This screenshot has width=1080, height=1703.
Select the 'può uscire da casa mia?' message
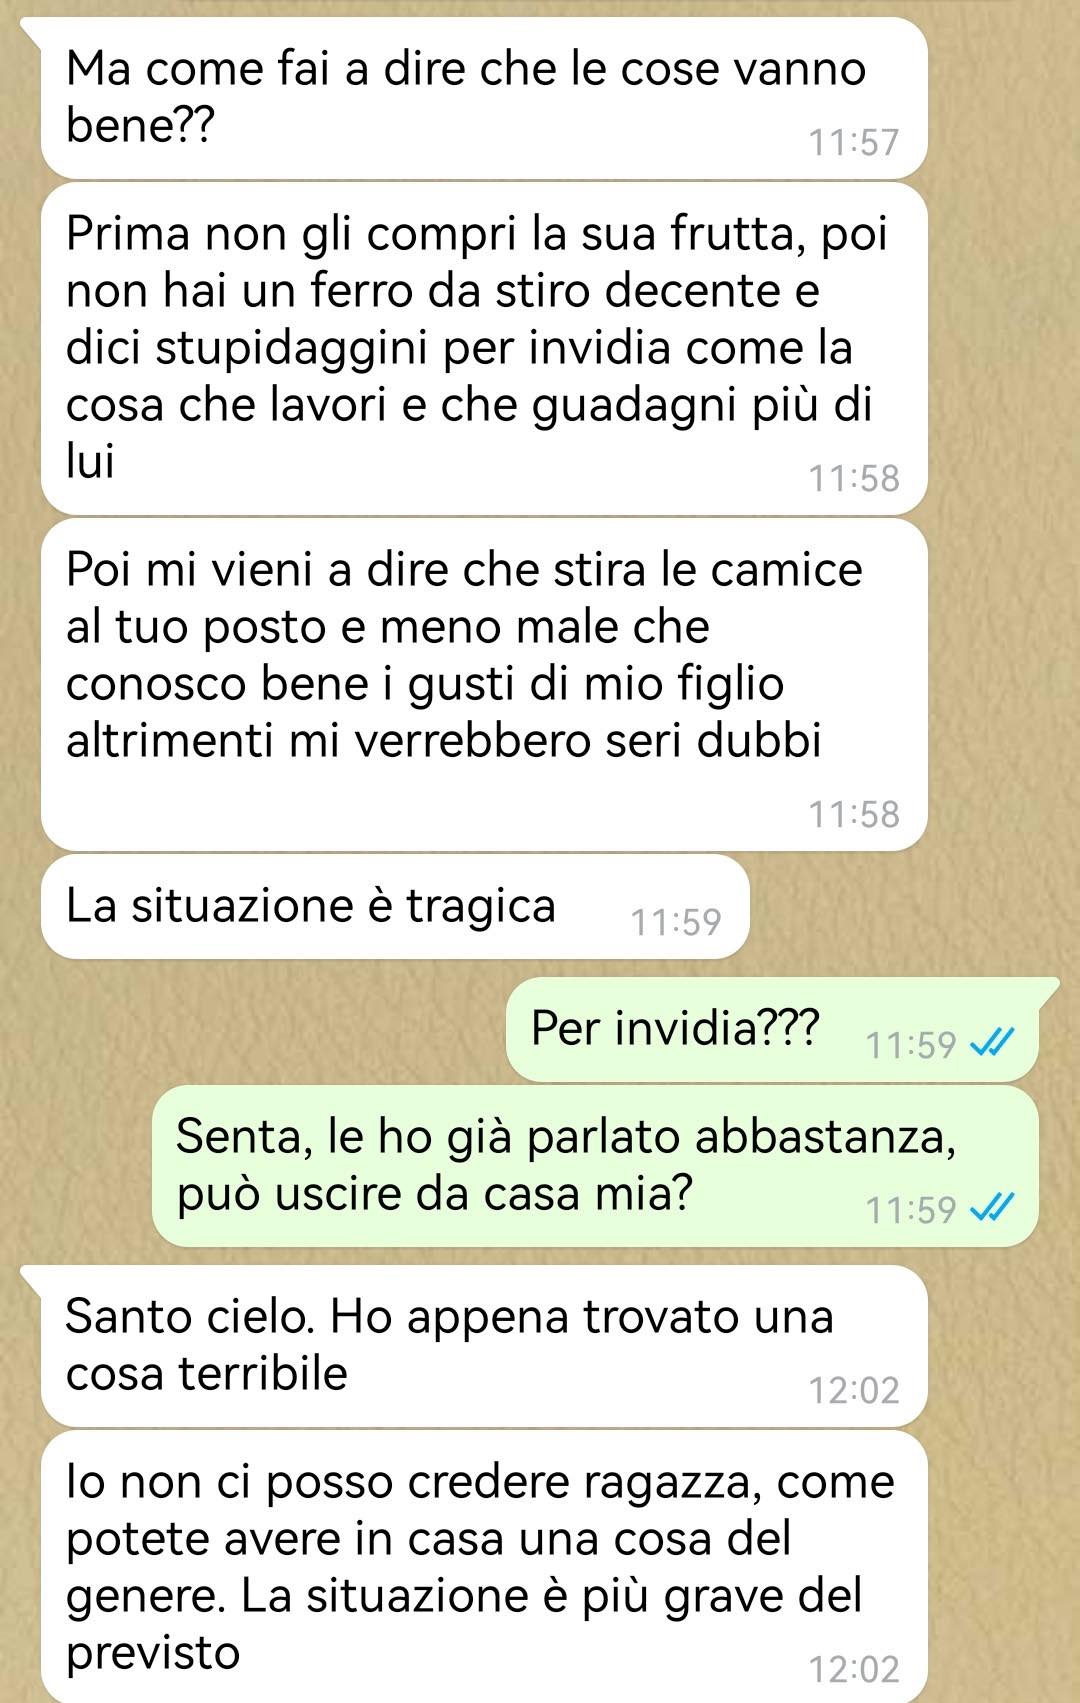(595, 1166)
